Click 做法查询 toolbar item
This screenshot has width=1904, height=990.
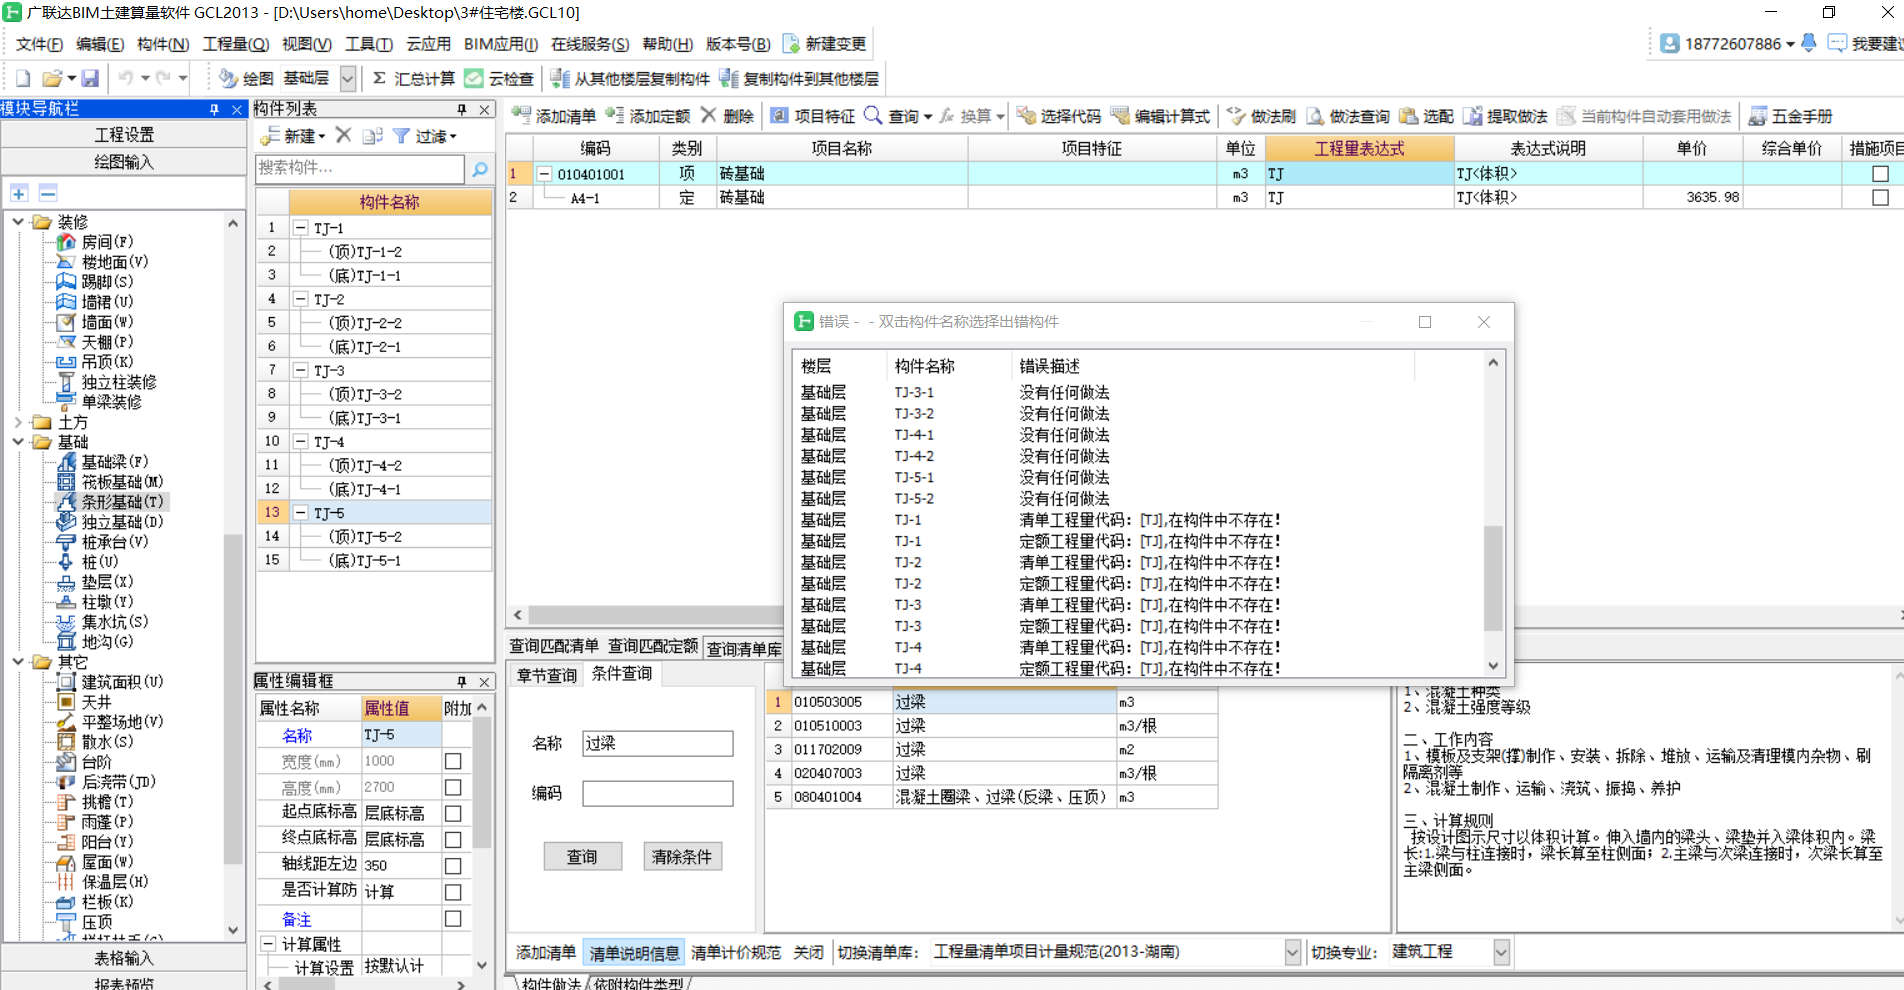pos(1348,116)
